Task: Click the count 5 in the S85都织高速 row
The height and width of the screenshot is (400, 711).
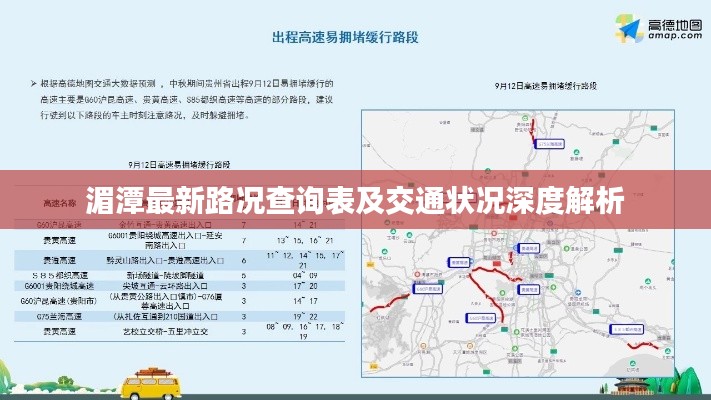Action: point(244,275)
